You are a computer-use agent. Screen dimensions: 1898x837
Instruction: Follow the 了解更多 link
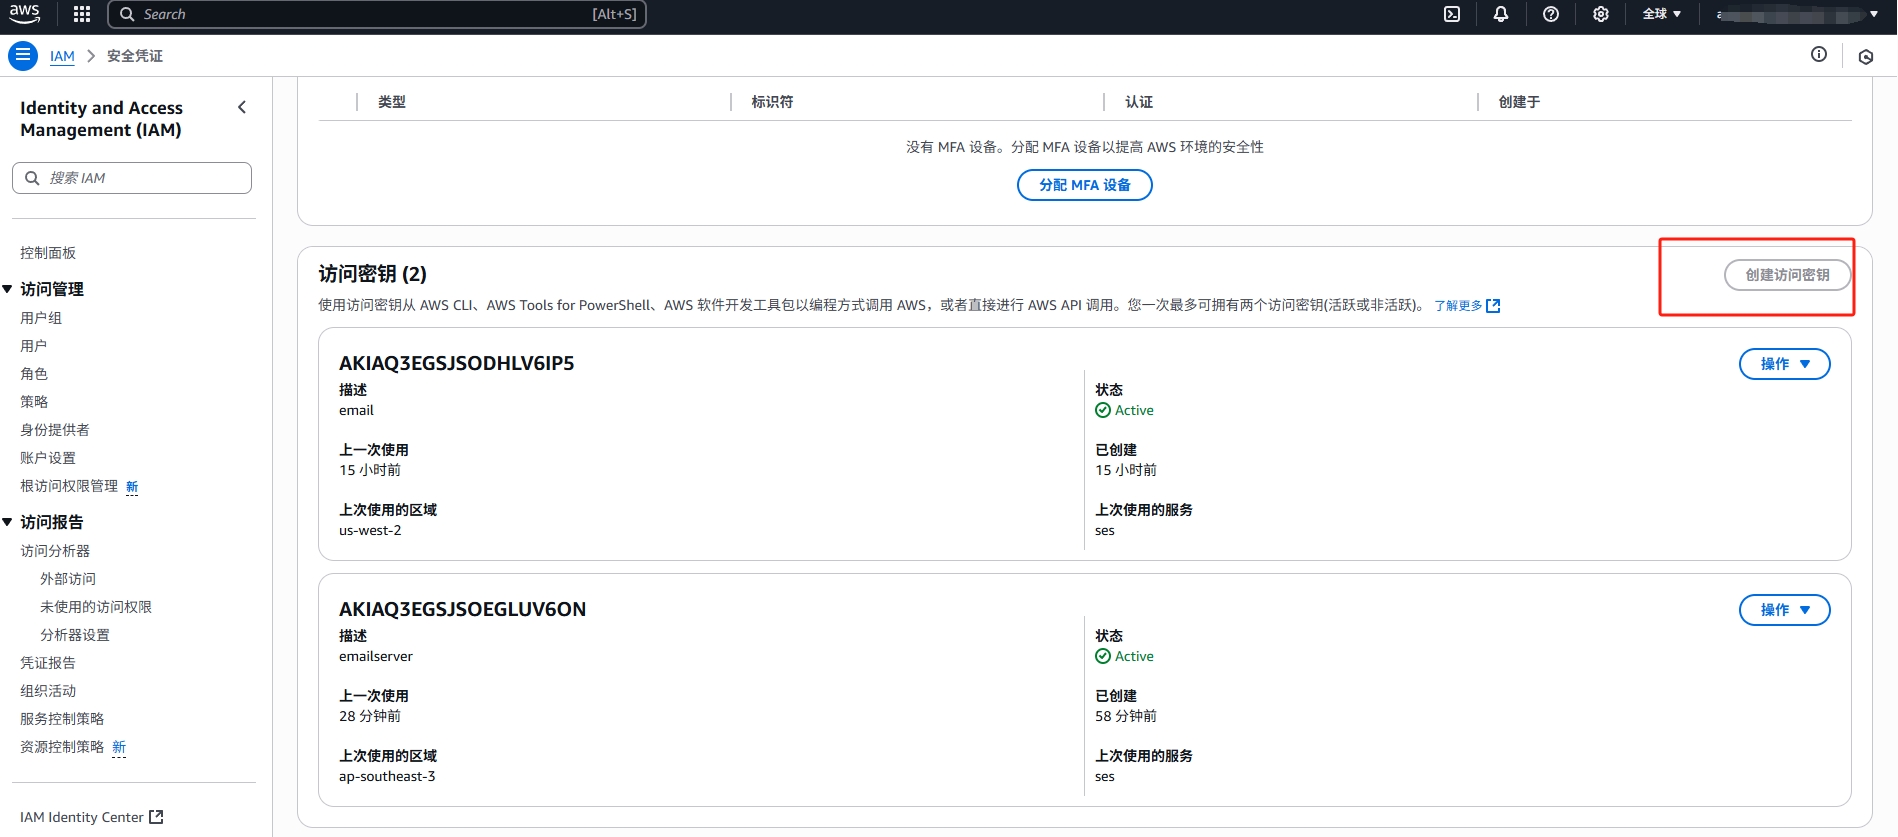pos(1458,306)
